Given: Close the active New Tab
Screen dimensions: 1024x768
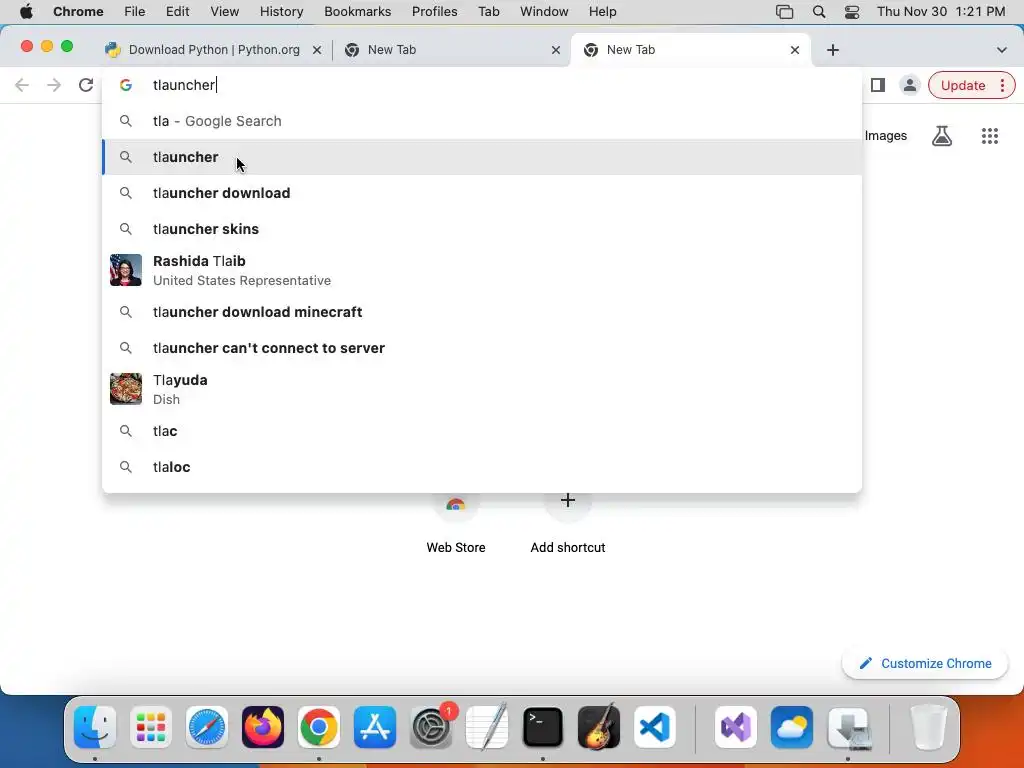Looking at the screenshot, I should 795,50.
